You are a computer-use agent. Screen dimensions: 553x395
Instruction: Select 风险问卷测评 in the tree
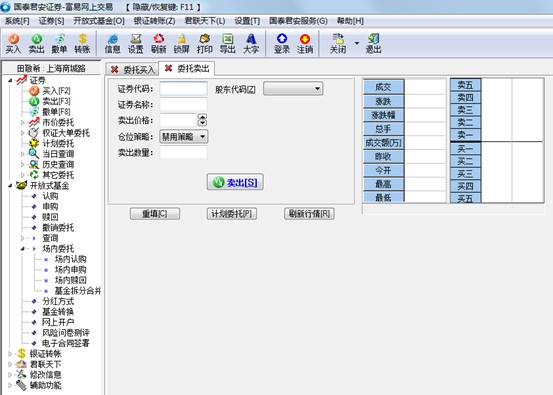[x=66, y=333]
